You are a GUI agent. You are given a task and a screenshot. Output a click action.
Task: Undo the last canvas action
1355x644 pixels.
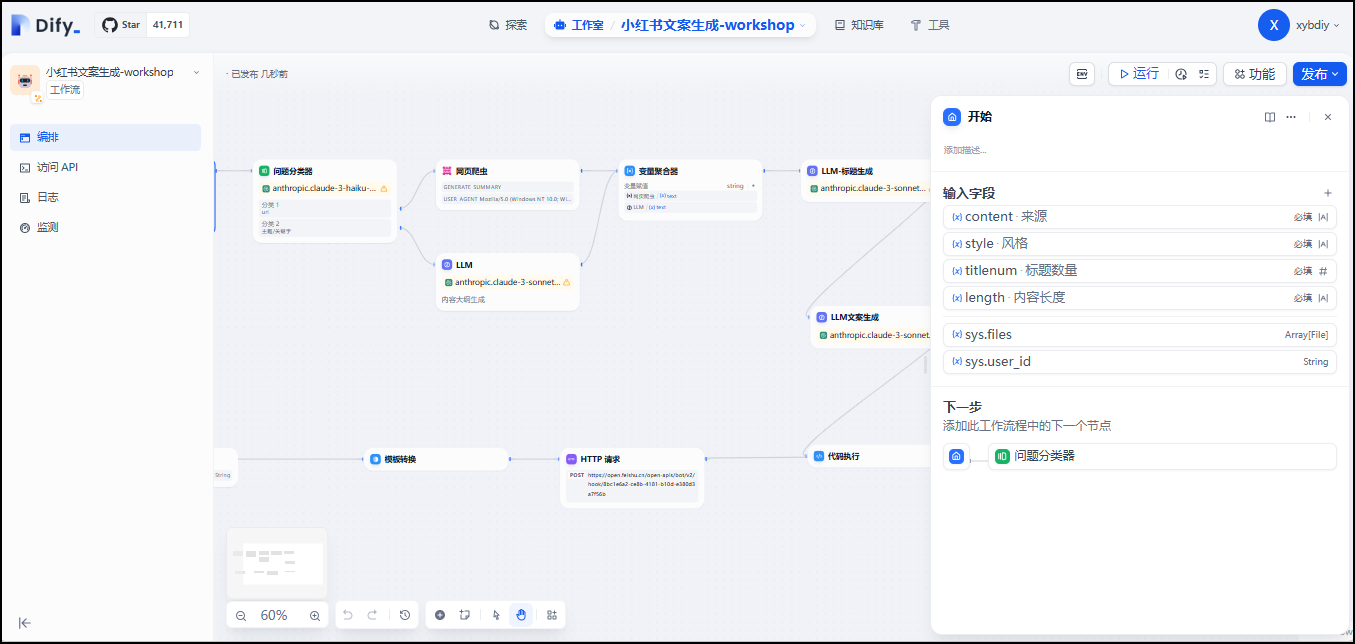point(348,615)
